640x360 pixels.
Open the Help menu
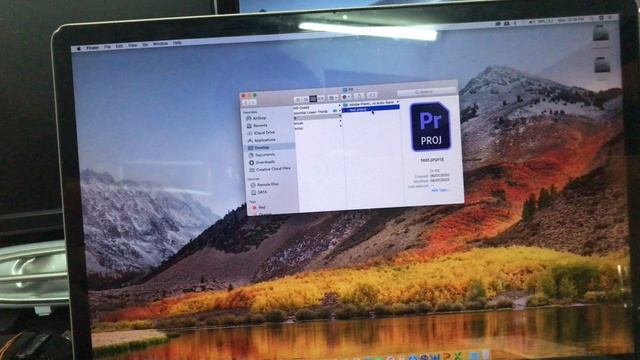177,43
